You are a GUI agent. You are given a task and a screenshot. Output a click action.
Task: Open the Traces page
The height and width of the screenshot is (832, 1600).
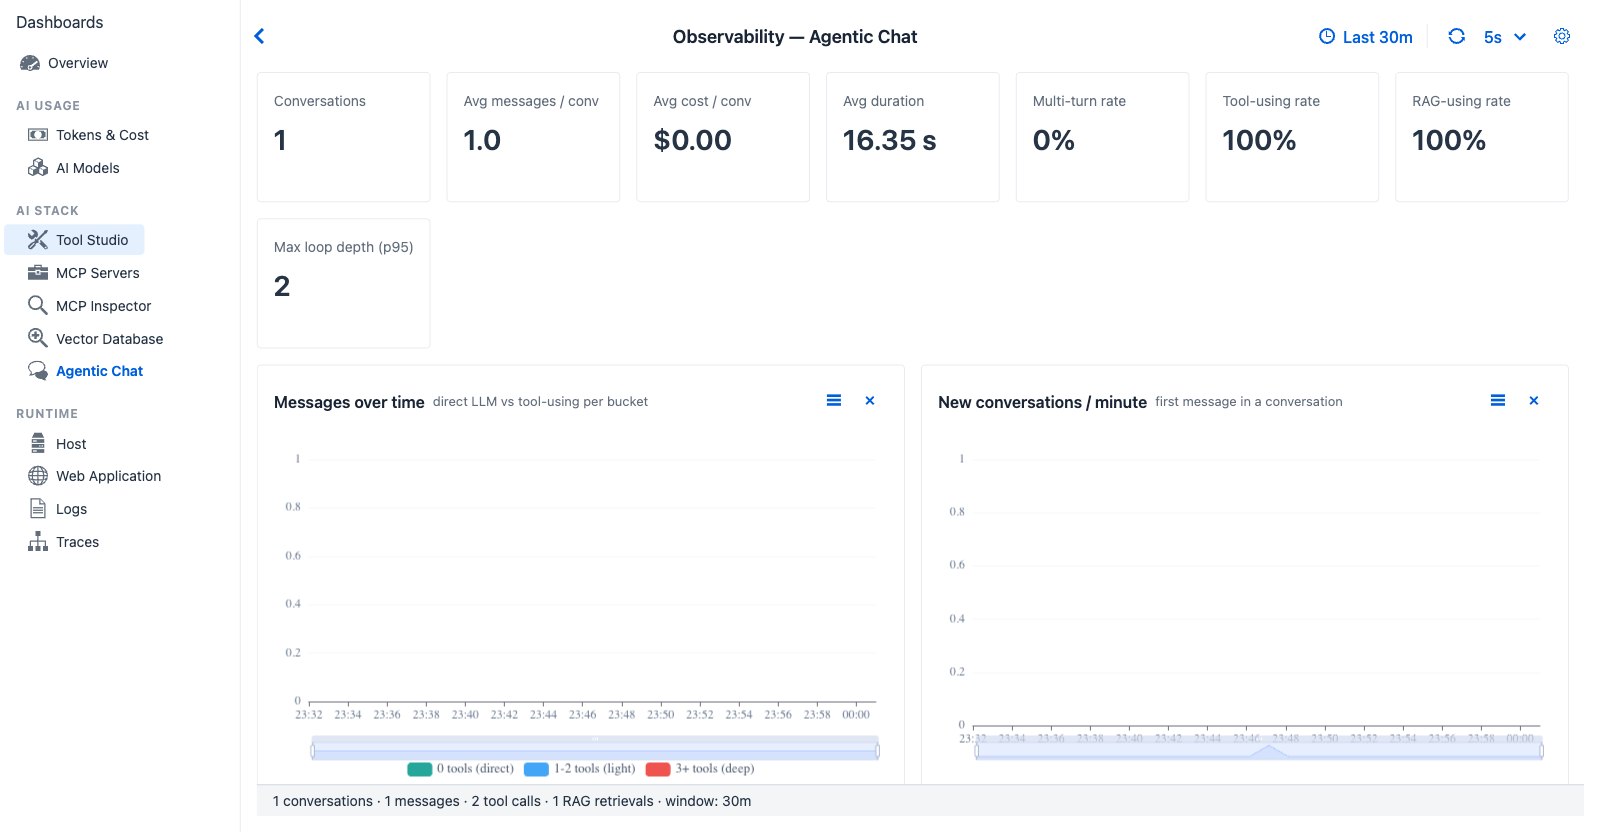[77, 542]
